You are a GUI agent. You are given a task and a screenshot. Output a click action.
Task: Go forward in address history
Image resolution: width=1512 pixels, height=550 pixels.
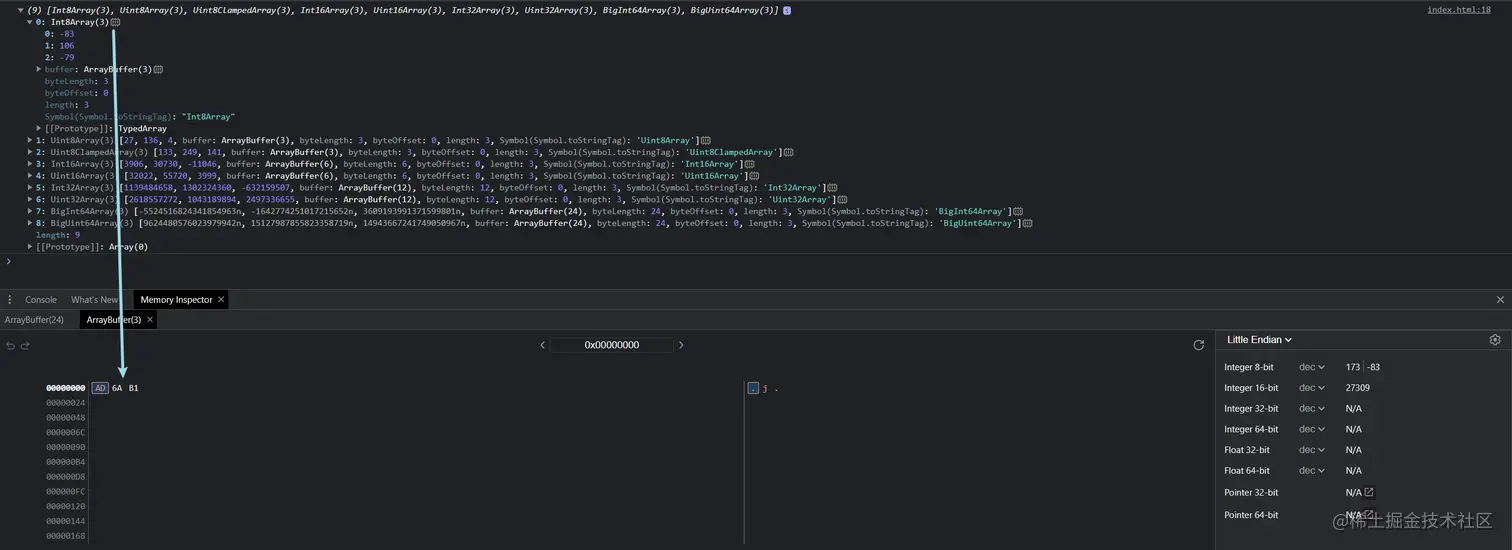click(25, 345)
